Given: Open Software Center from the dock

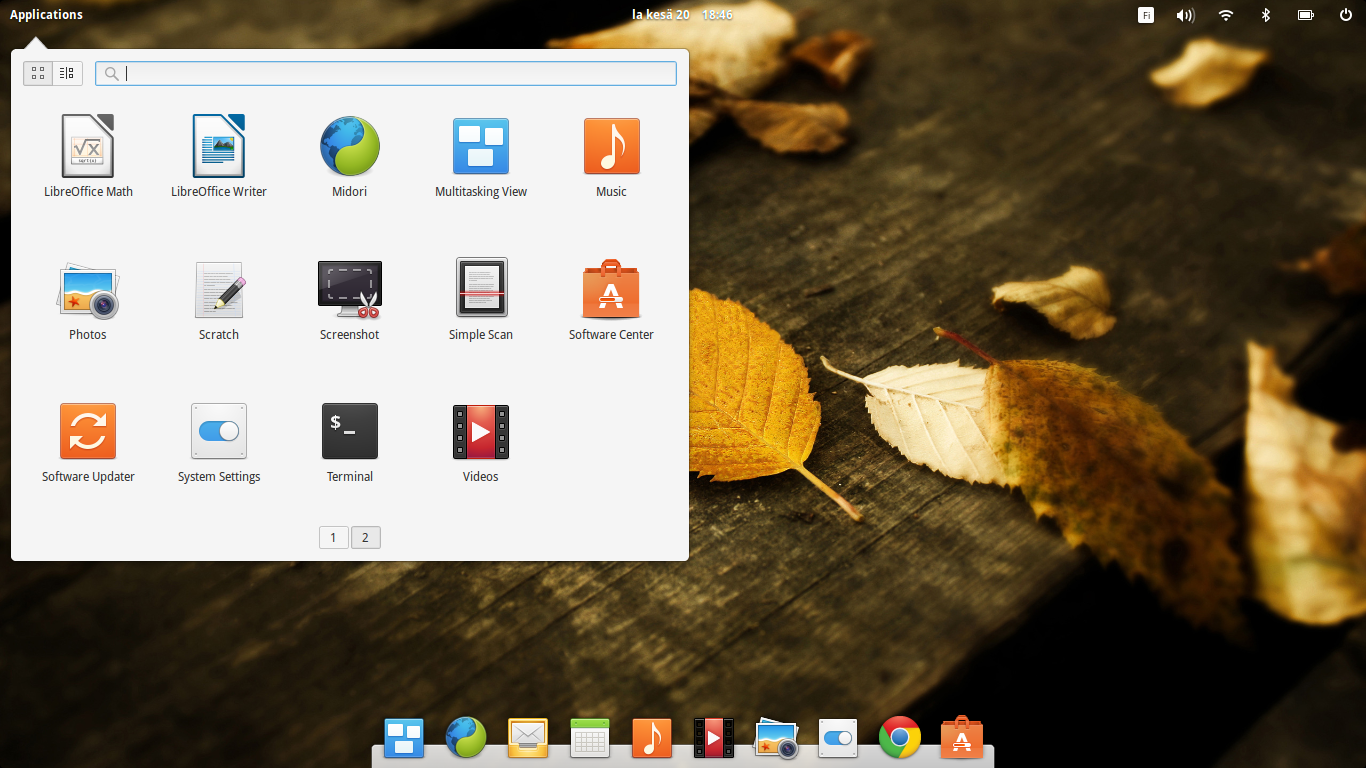Looking at the screenshot, I should pos(962,737).
